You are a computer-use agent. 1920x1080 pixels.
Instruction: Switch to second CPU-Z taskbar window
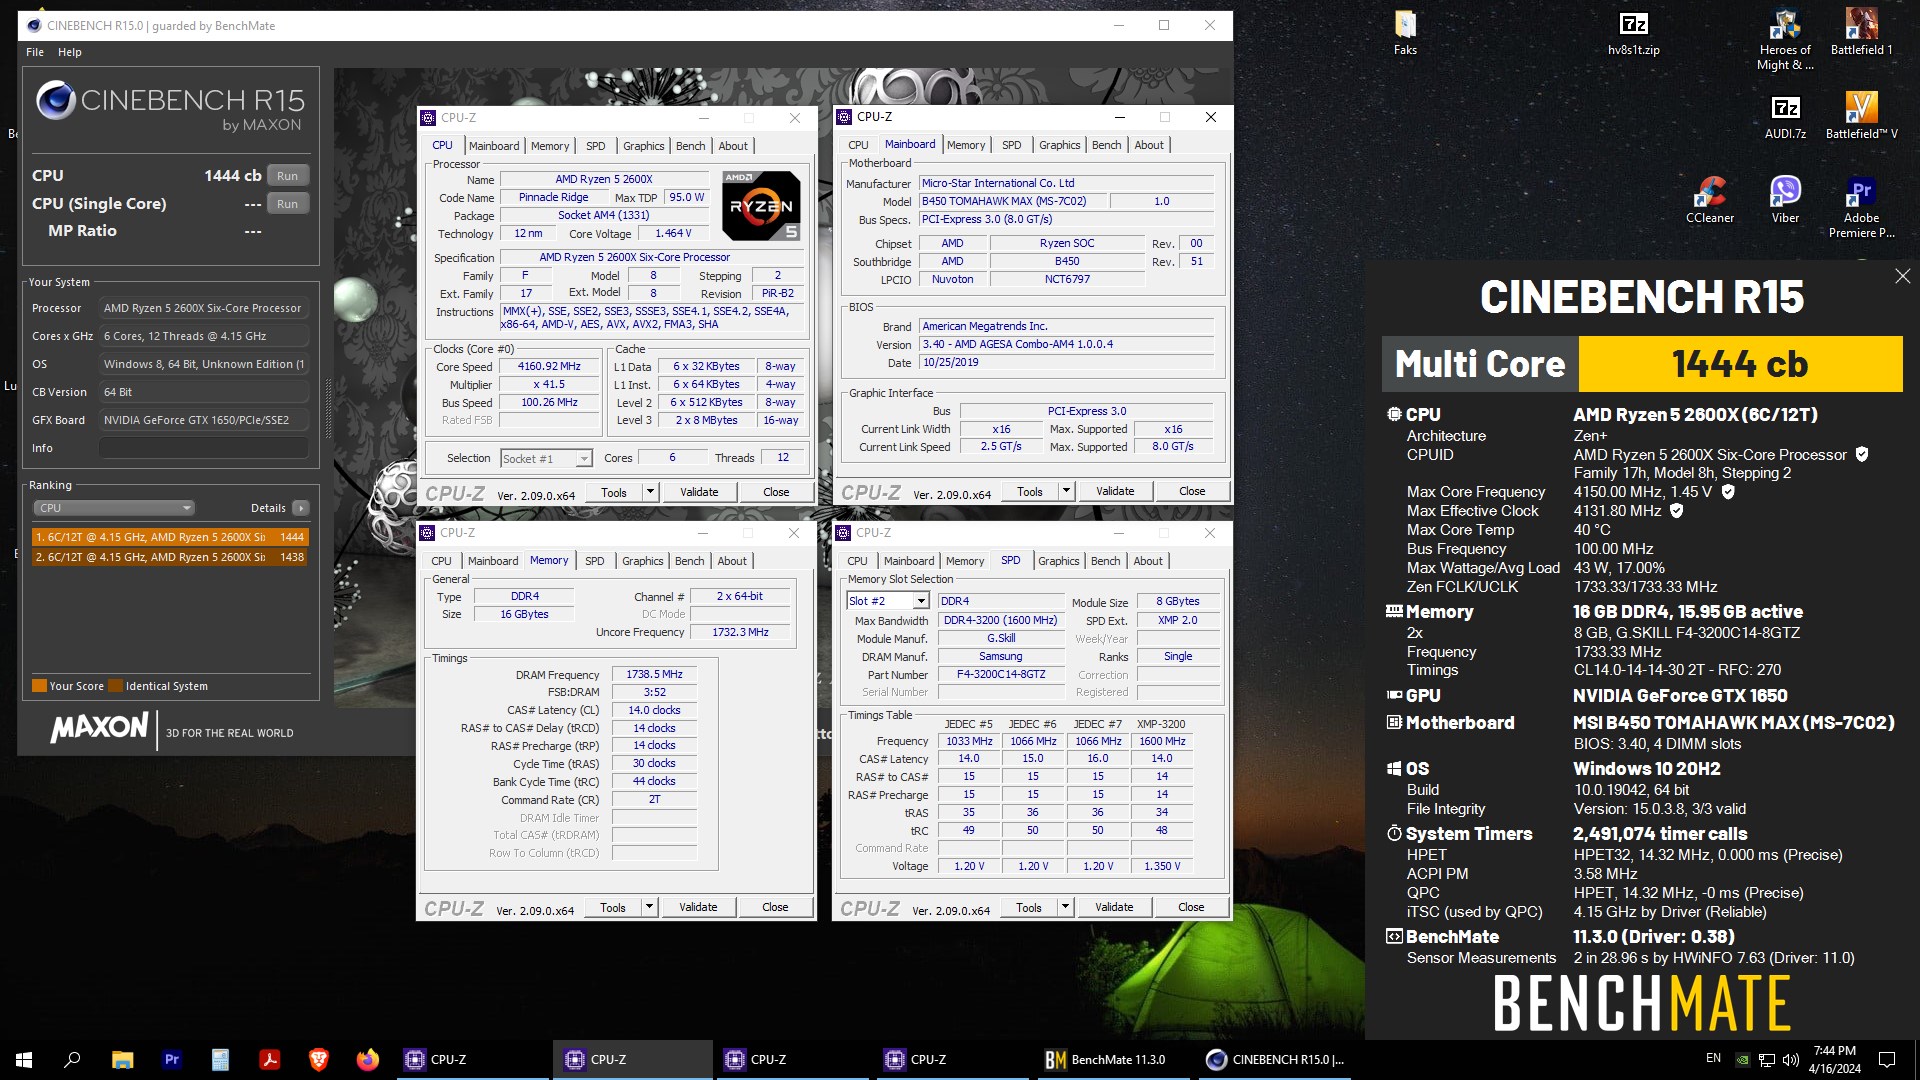point(631,1059)
